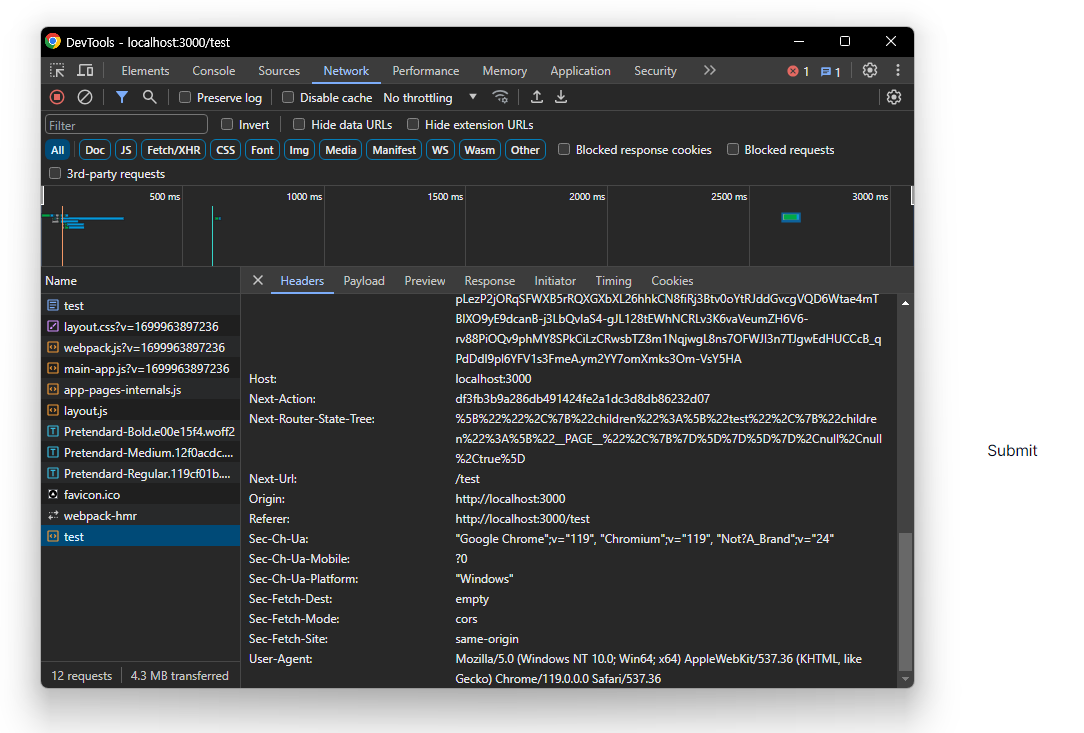Check 3rd-party requests
The height and width of the screenshot is (733, 1084).
click(55, 174)
